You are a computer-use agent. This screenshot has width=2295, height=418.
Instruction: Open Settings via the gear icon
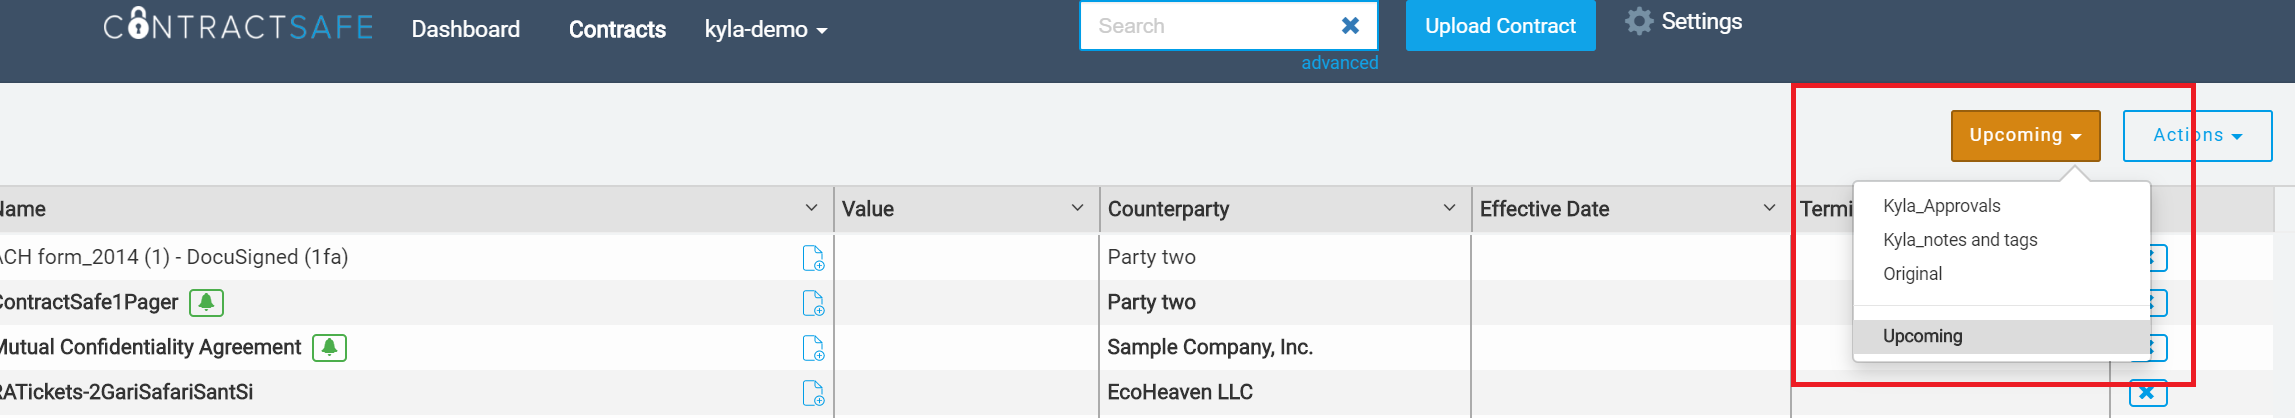(1639, 21)
